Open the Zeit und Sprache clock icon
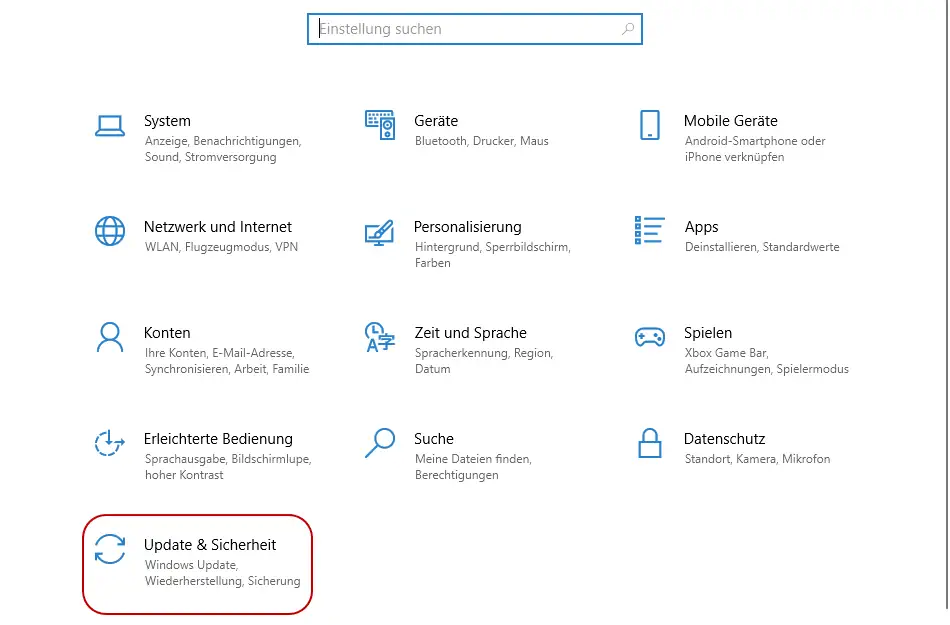This screenshot has width=950, height=625. click(380, 335)
